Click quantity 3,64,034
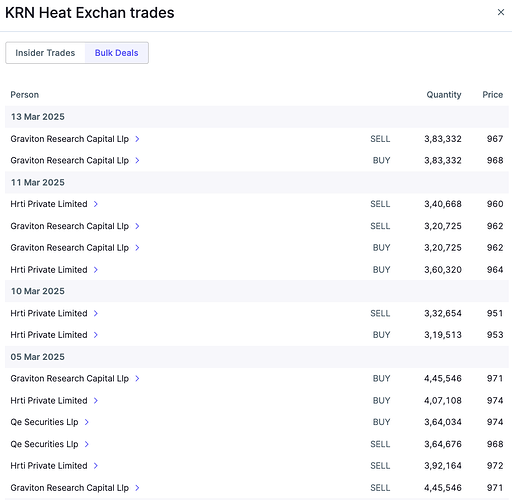The height and width of the screenshot is (500, 512). [443, 422]
